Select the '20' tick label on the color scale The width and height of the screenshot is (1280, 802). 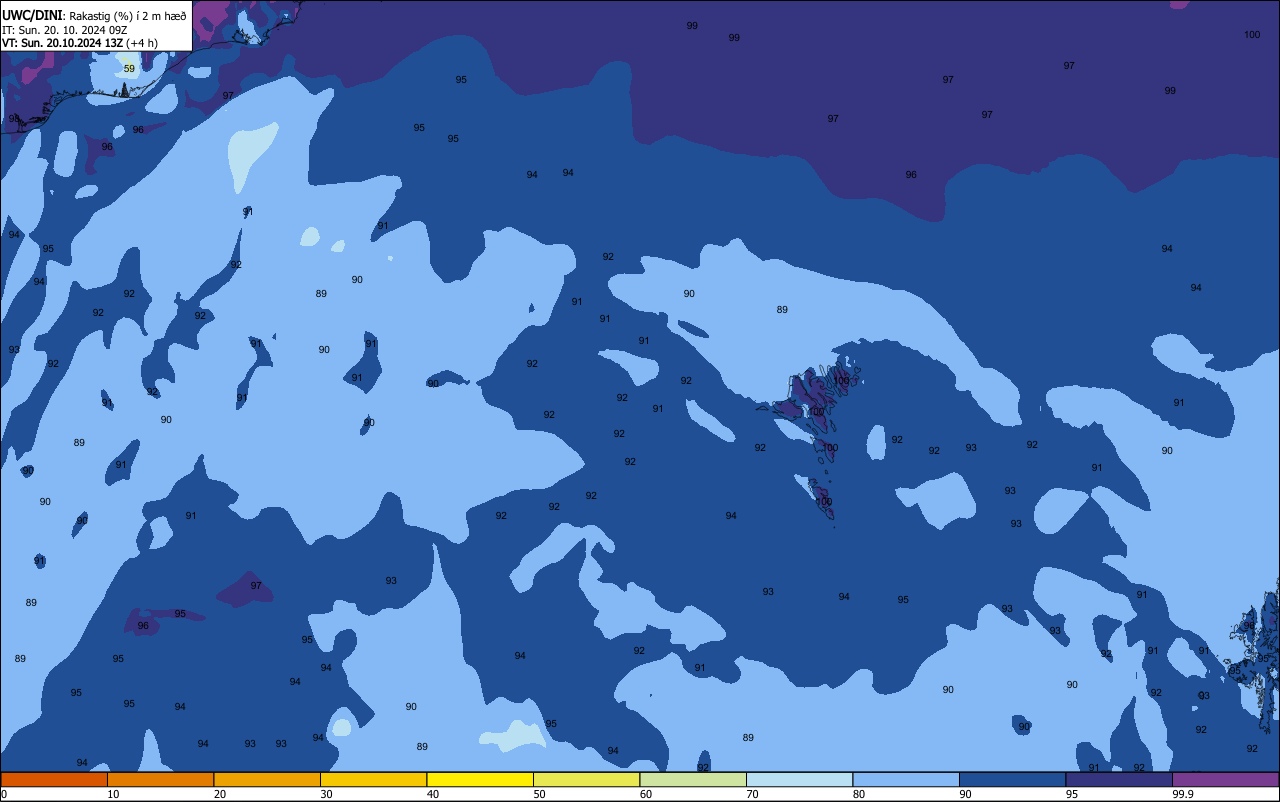pyautogui.click(x=220, y=794)
